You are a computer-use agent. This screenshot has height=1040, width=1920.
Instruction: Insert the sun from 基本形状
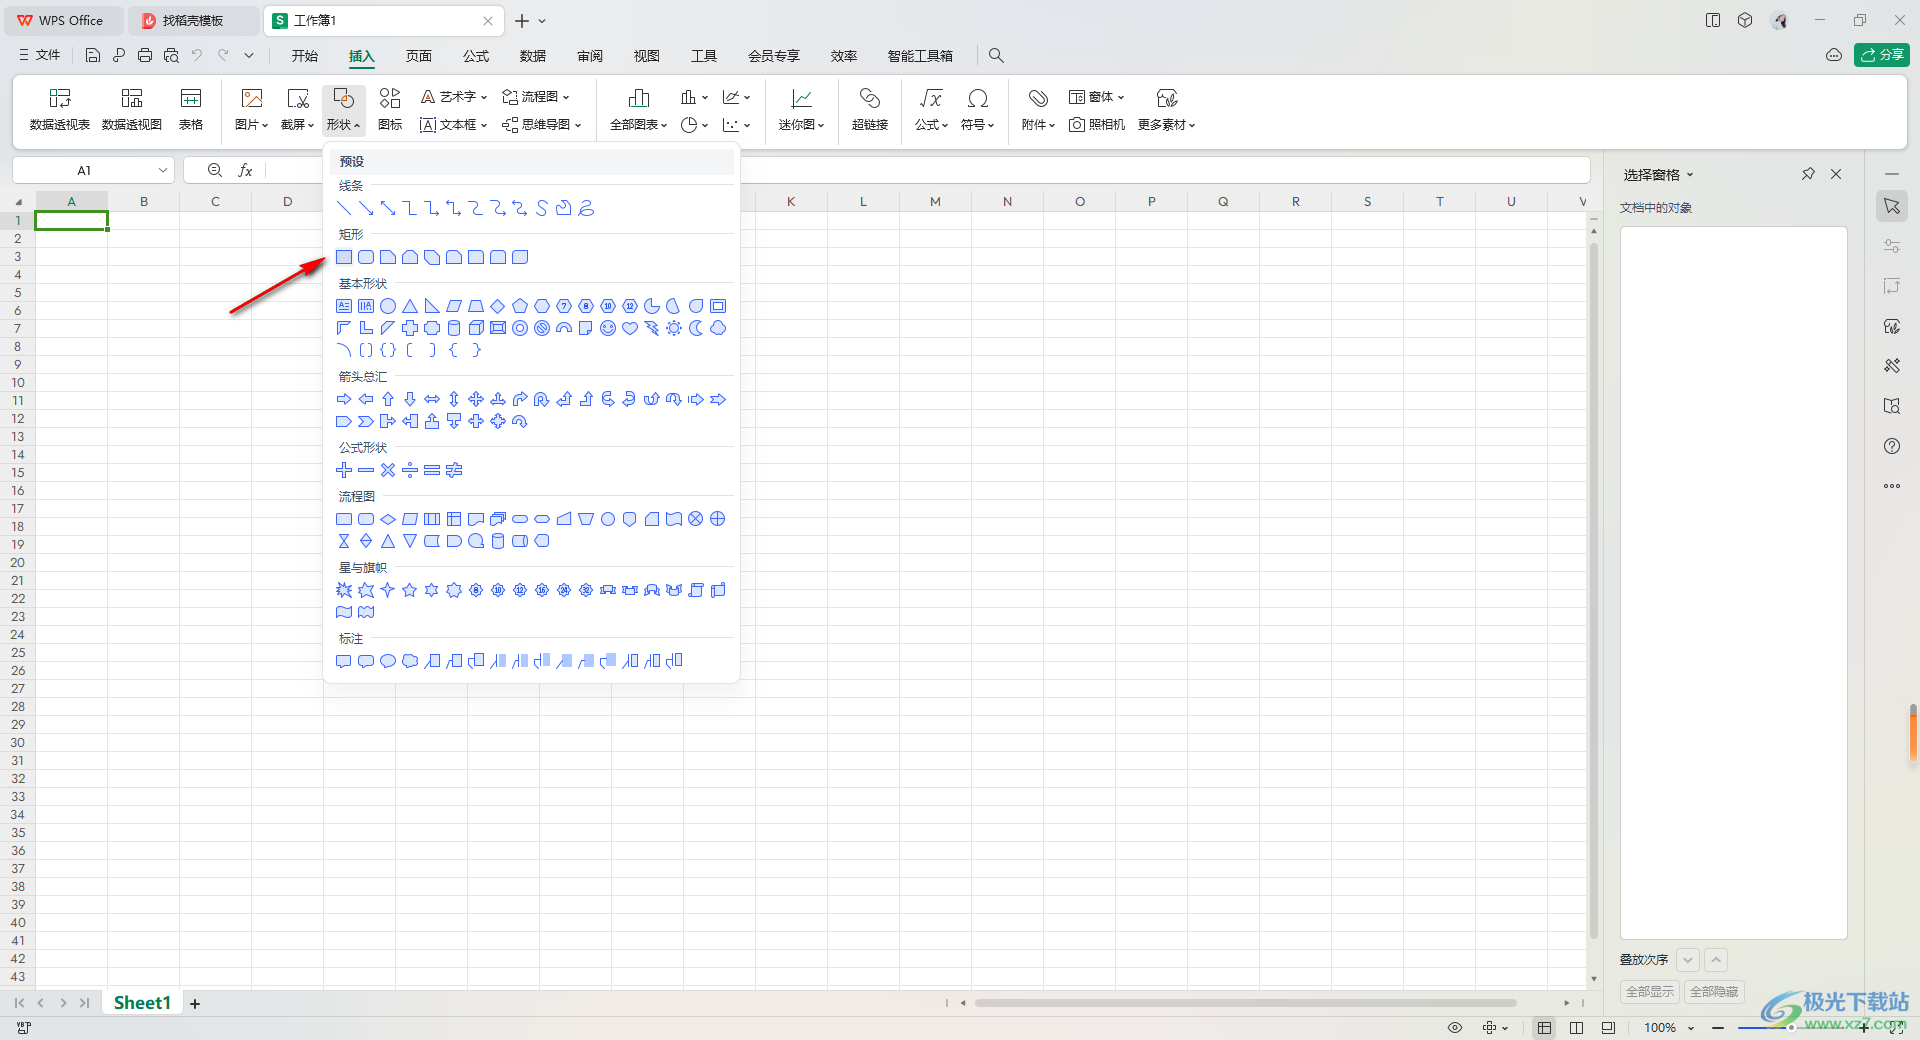point(674,328)
